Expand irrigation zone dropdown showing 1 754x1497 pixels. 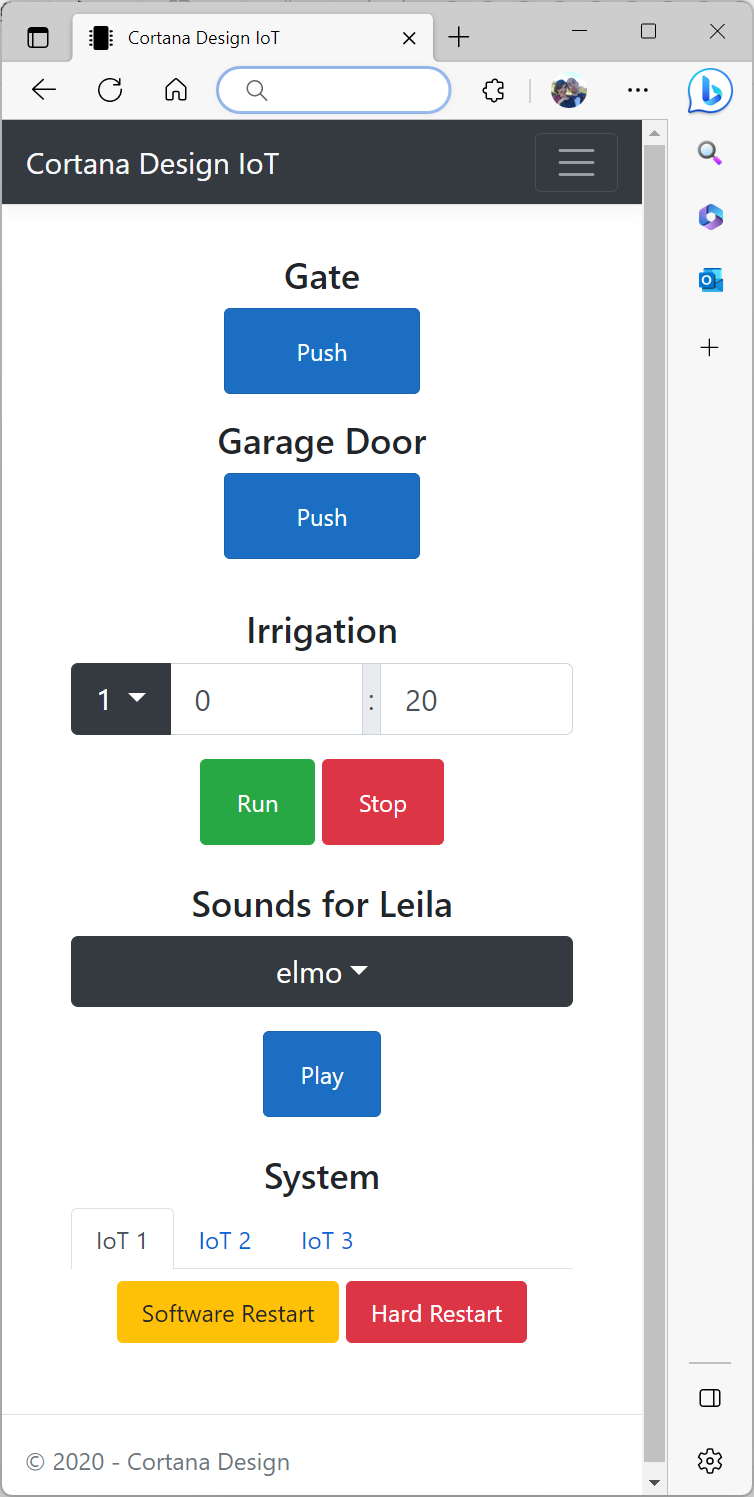coord(121,699)
